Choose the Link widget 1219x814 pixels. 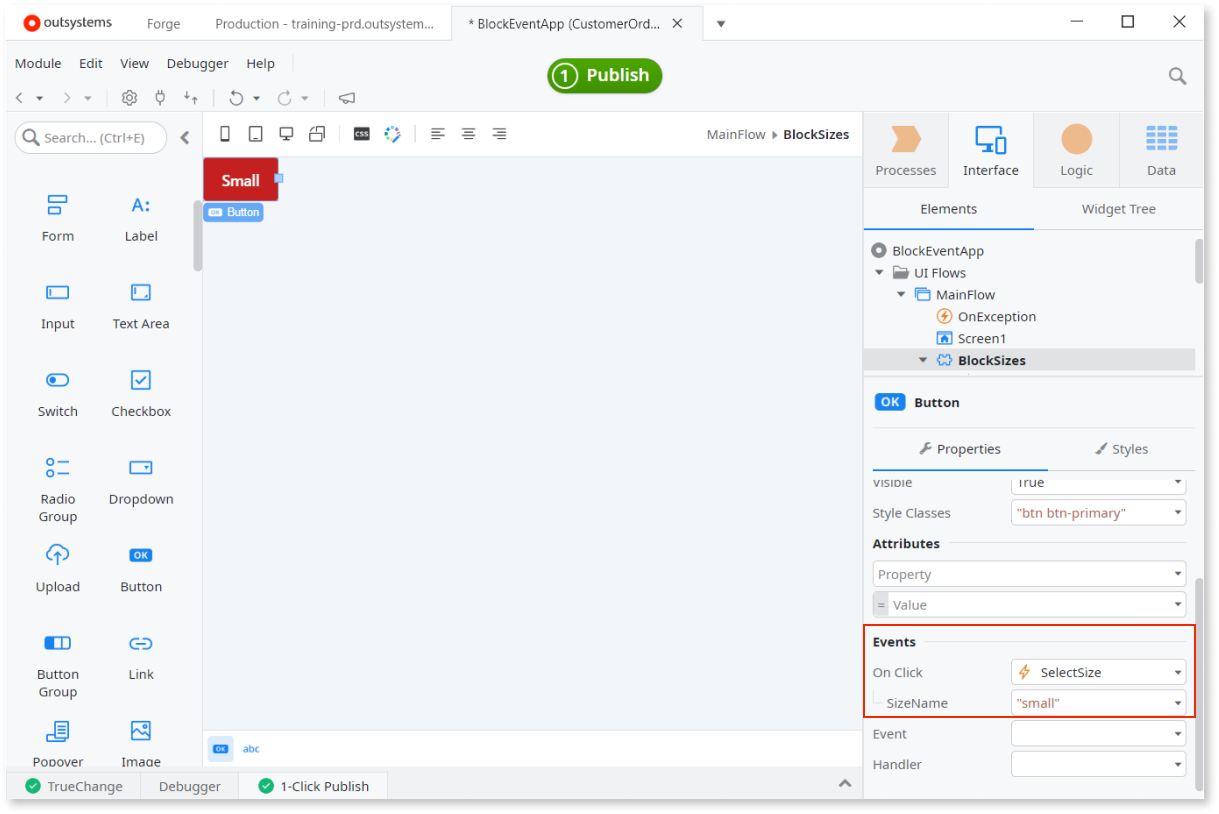[x=141, y=656]
